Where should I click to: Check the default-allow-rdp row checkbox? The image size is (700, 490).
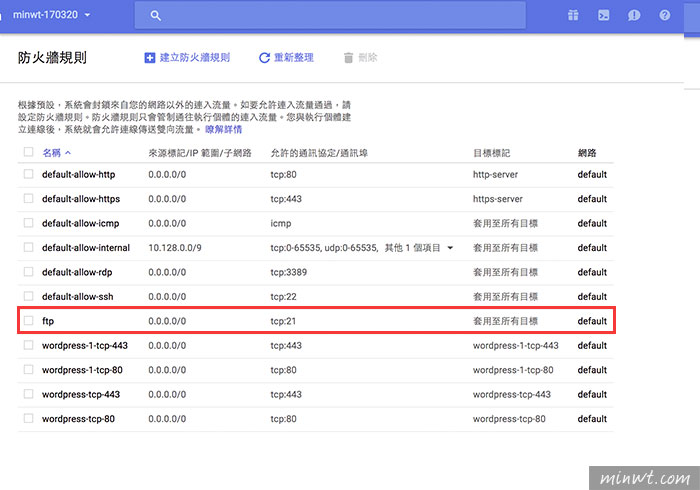(x=28, y=272)
